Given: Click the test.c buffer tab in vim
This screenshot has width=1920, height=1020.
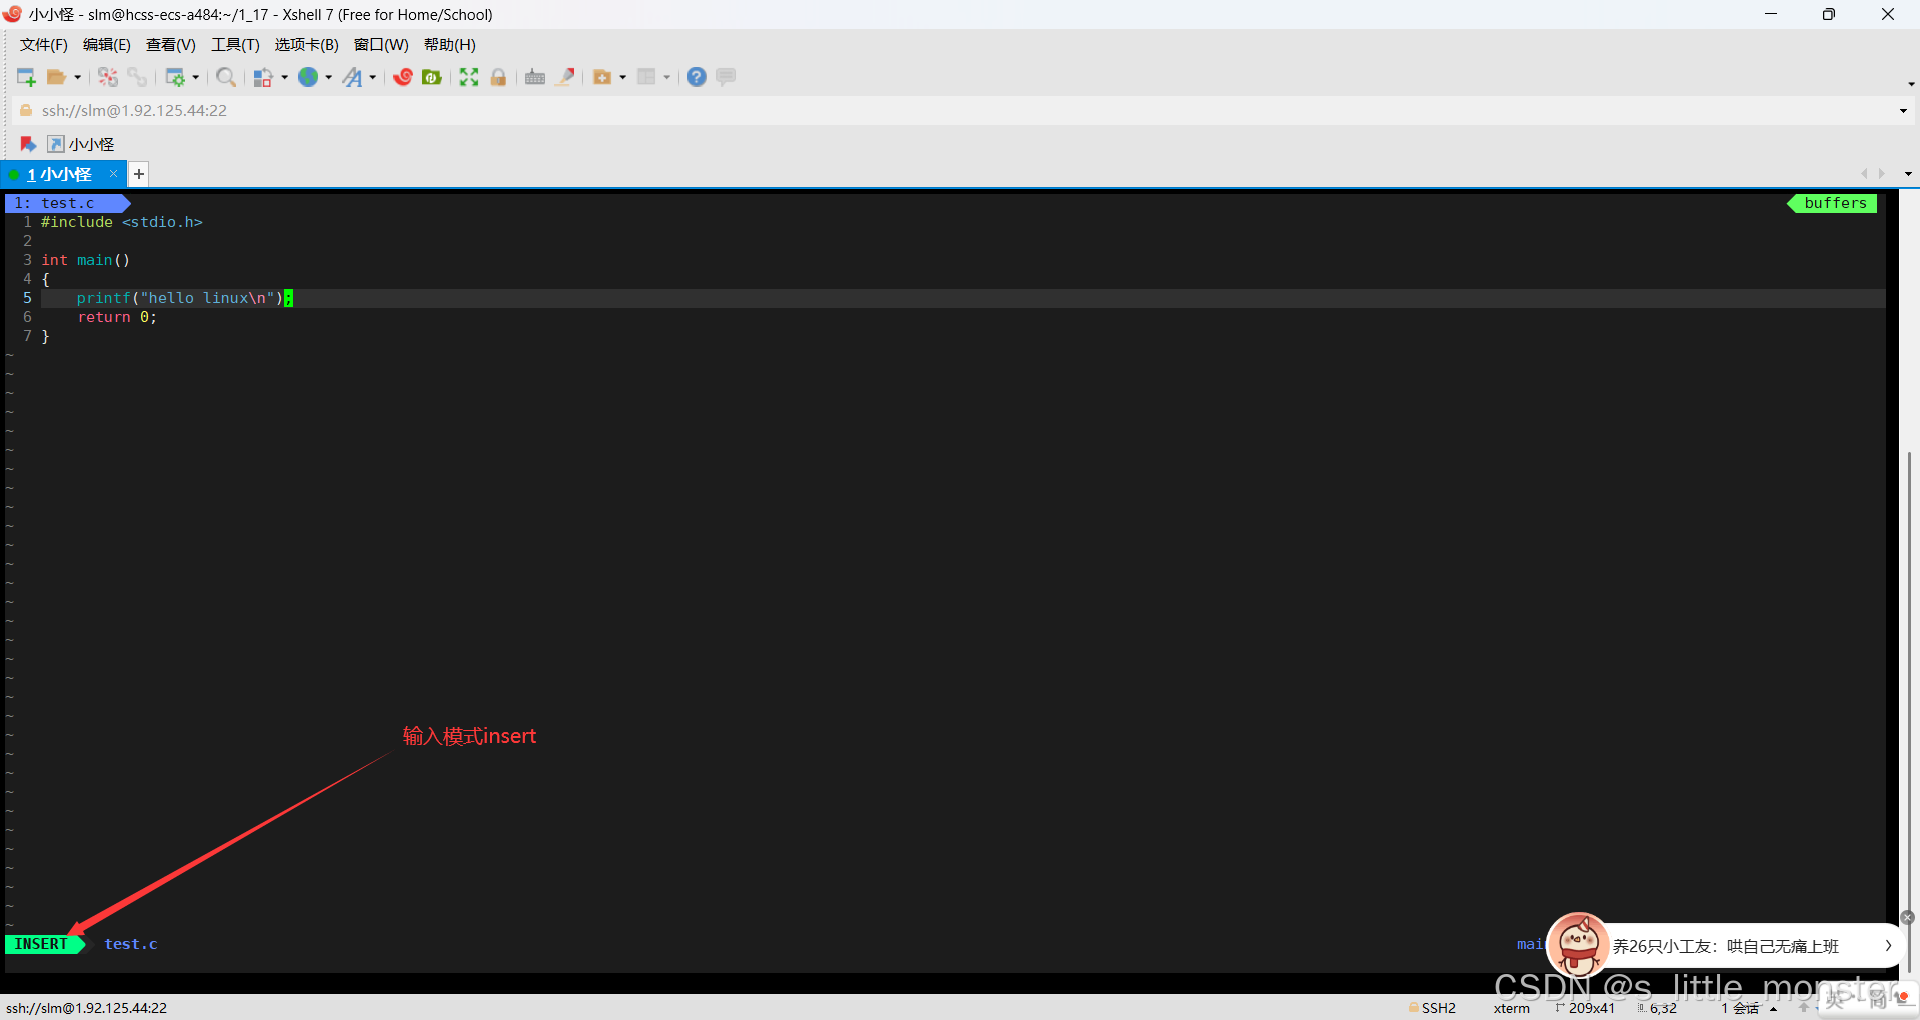Looking at the screenshot, I should tap(67, 203).
